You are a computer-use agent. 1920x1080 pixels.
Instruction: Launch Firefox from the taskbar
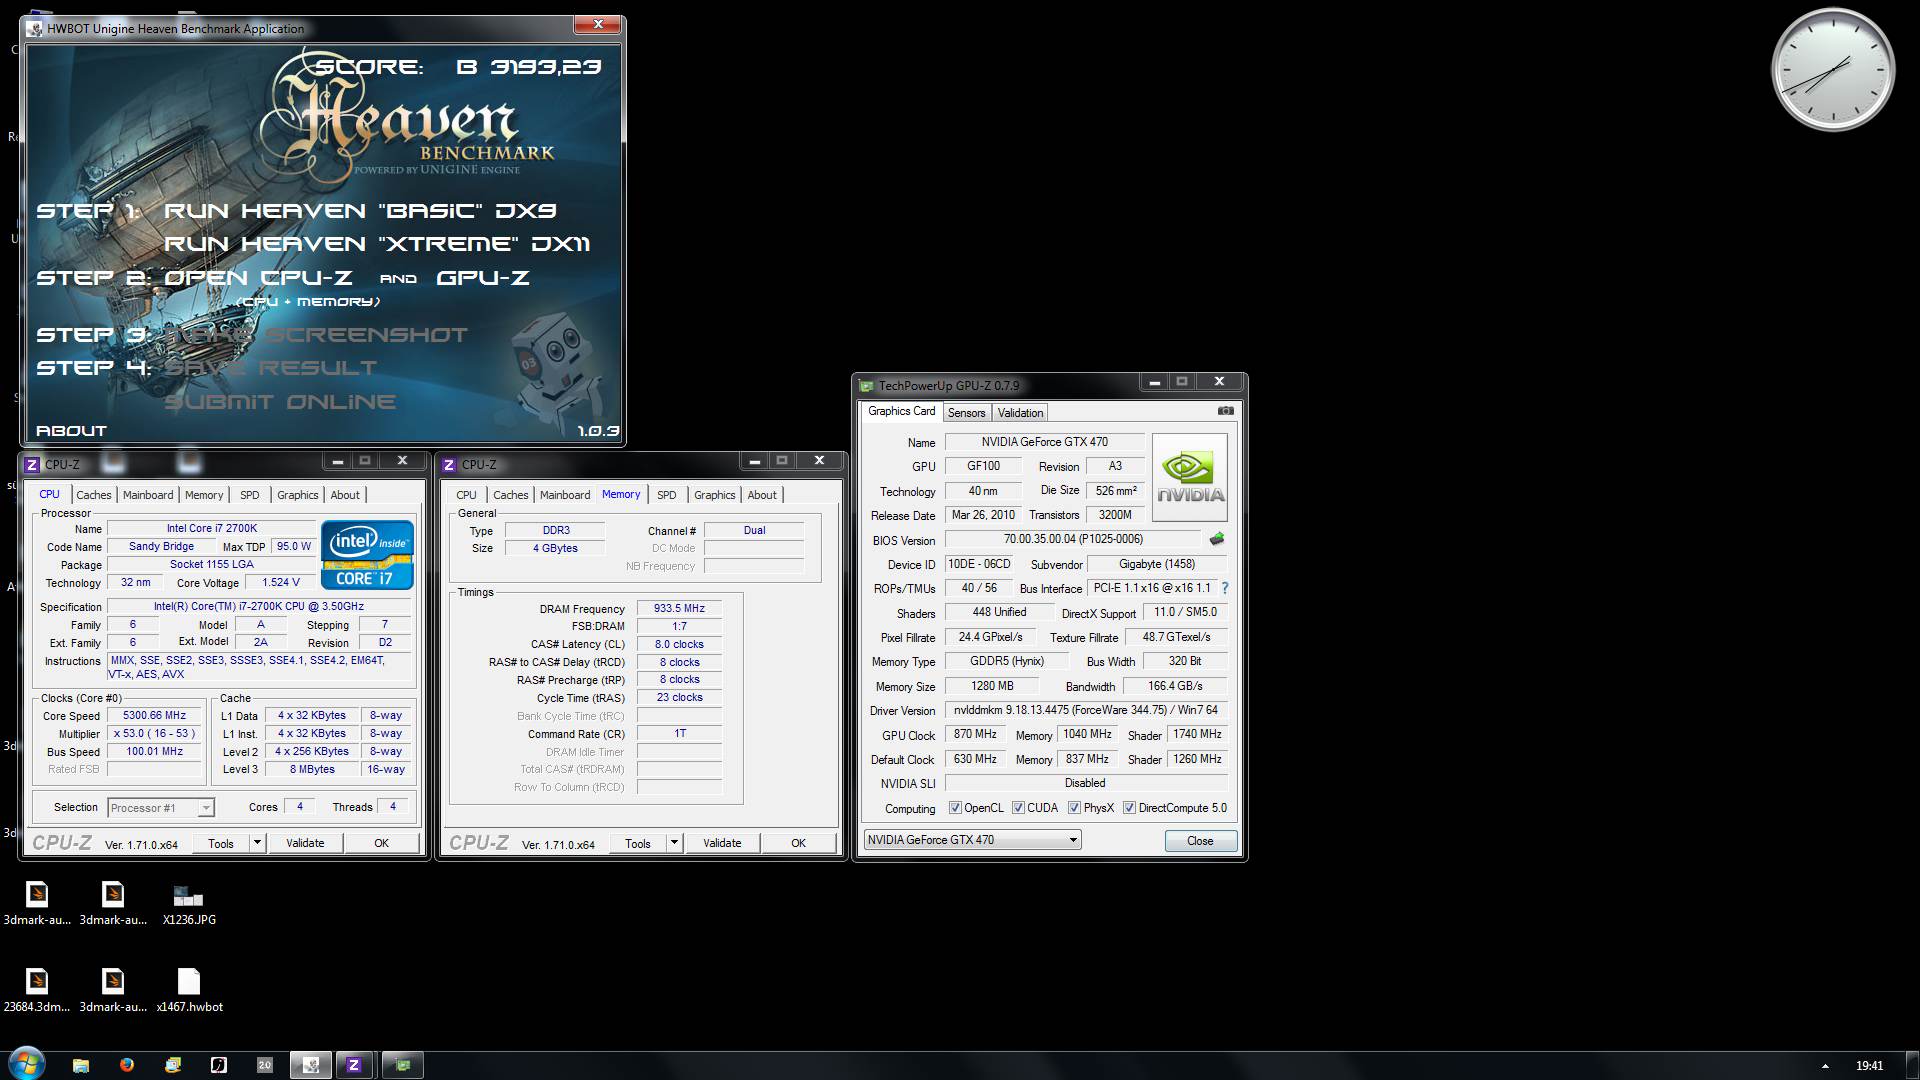point(127,1065)
